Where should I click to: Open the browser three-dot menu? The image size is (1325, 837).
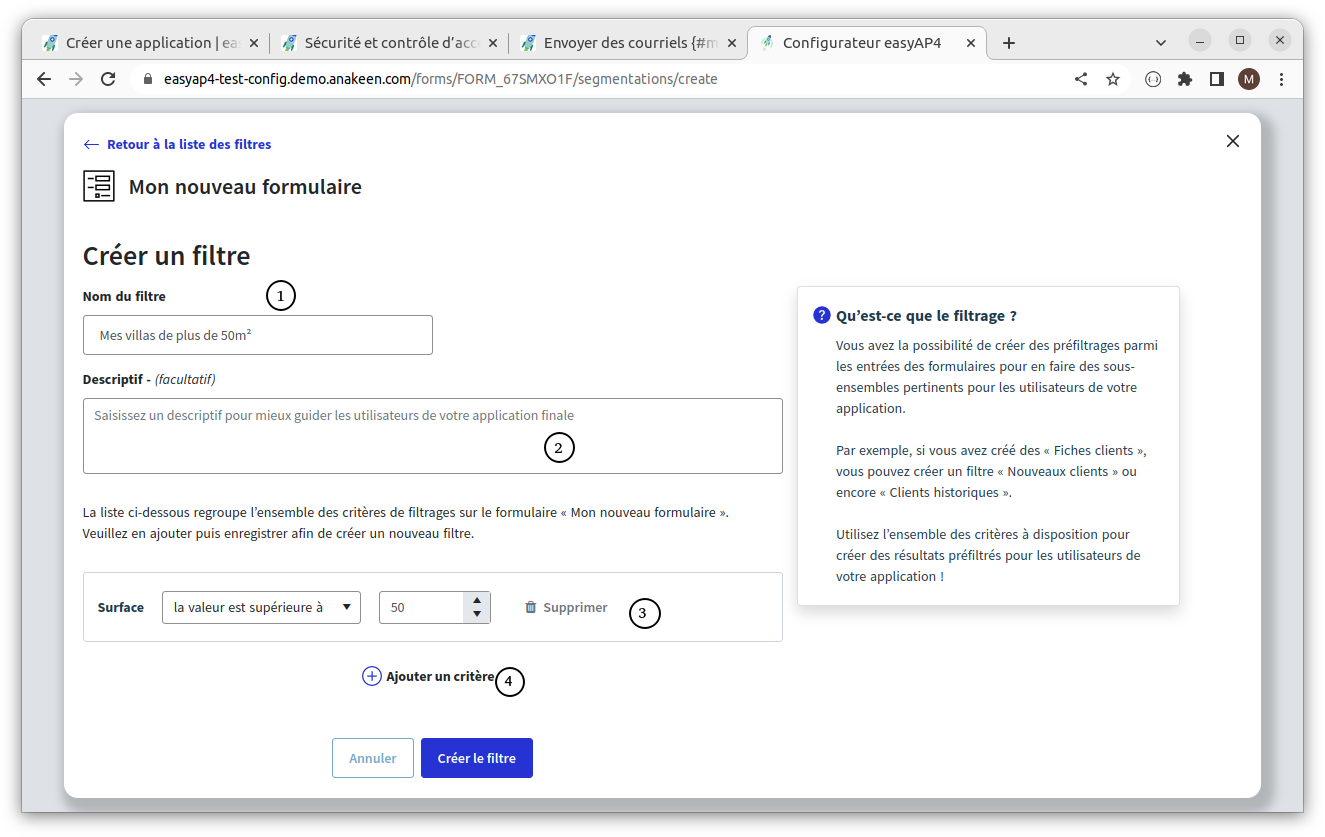1281,78
